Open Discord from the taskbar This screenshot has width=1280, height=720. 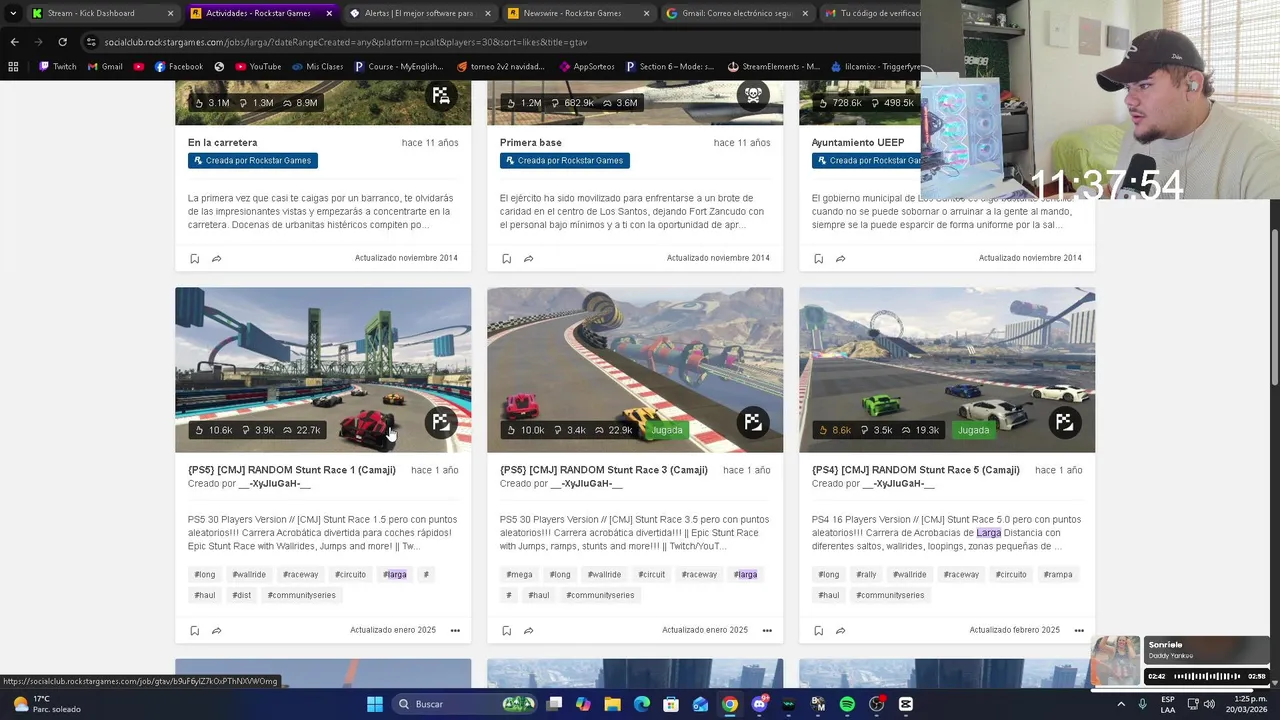[x=759, y=704]
